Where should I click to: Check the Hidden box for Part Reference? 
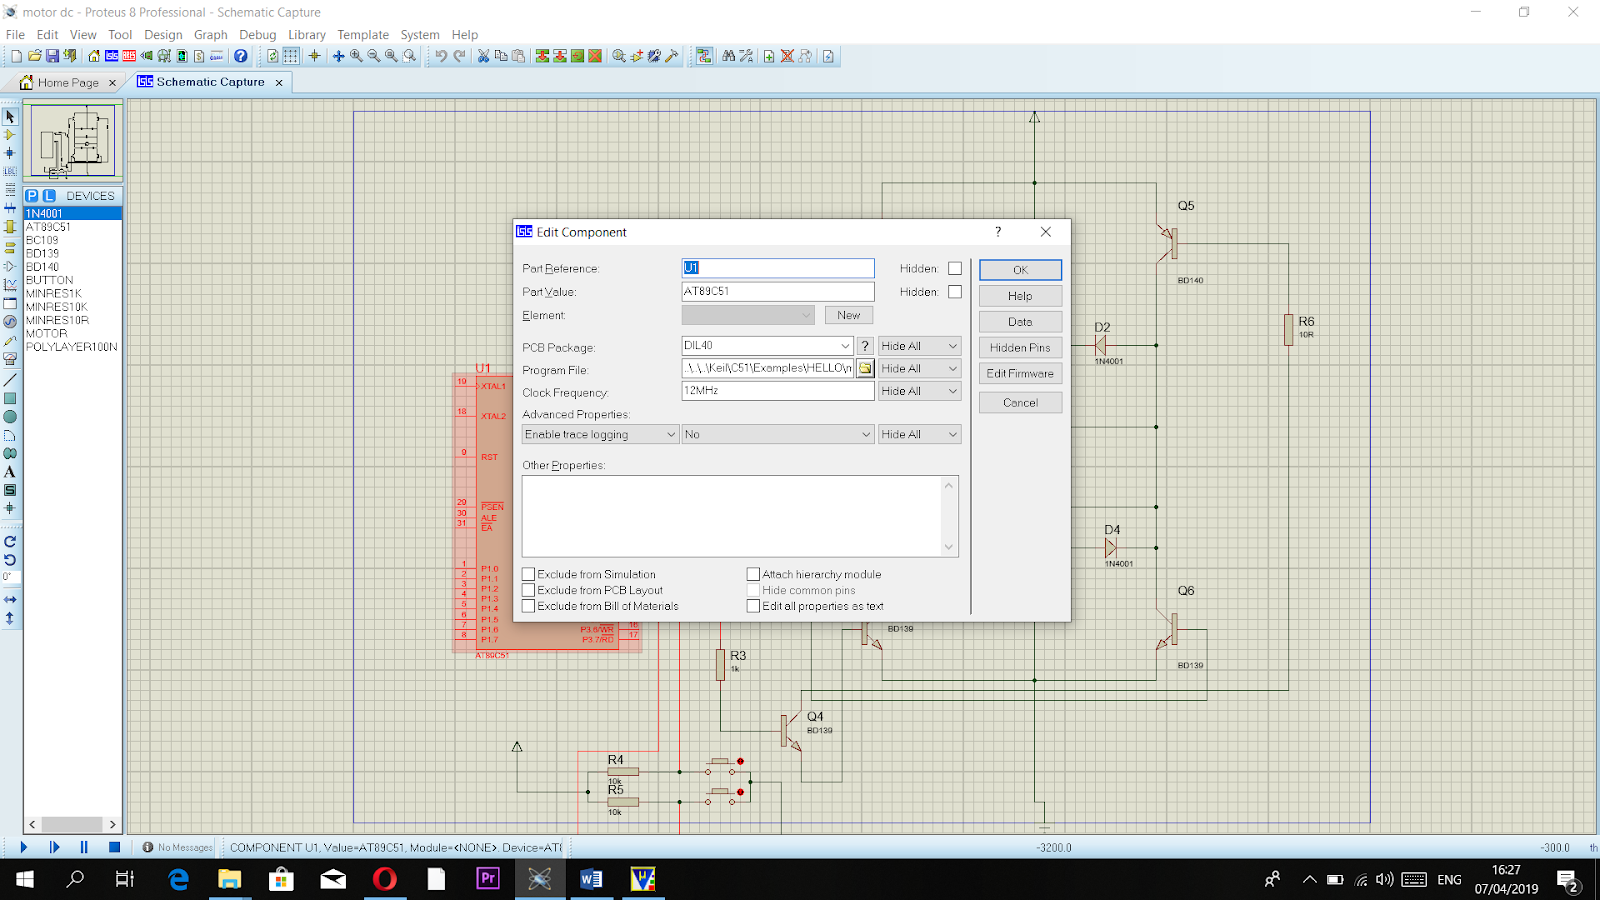955,268
